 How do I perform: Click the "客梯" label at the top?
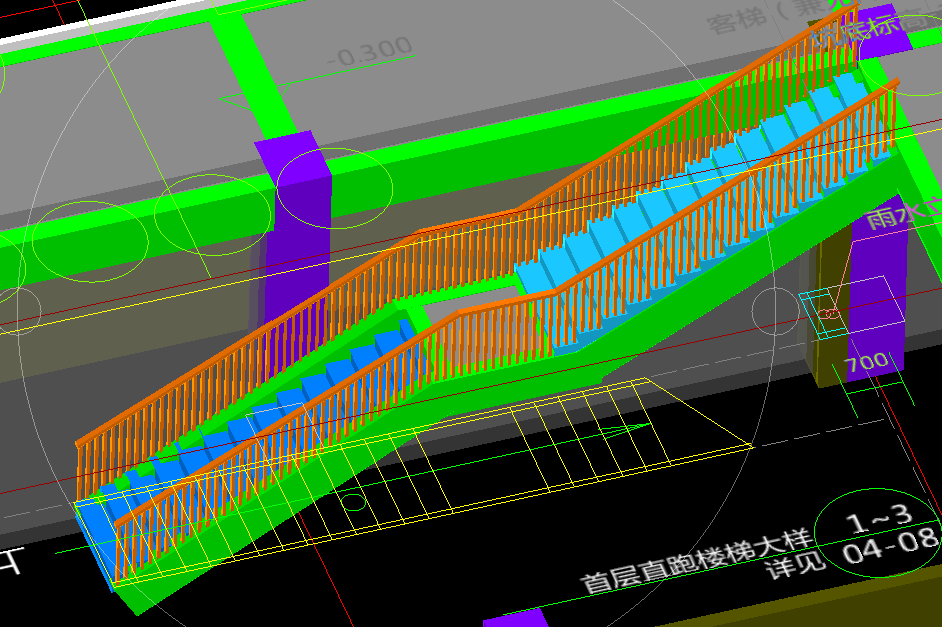click(x=737, y=21)
